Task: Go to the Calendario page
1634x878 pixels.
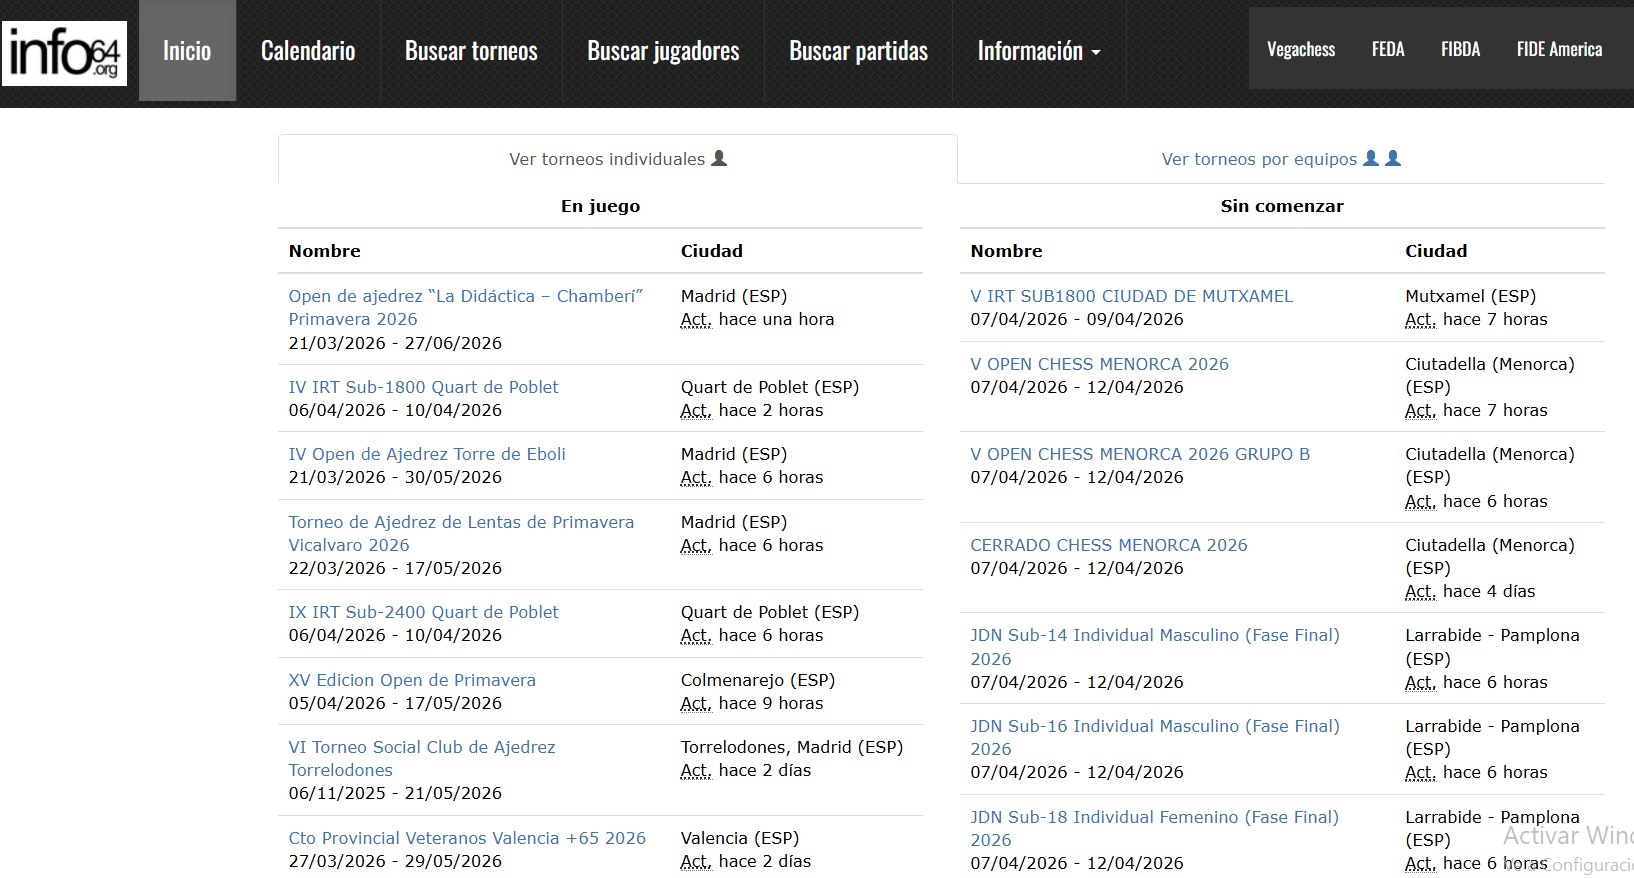Action: coord(308,51)
